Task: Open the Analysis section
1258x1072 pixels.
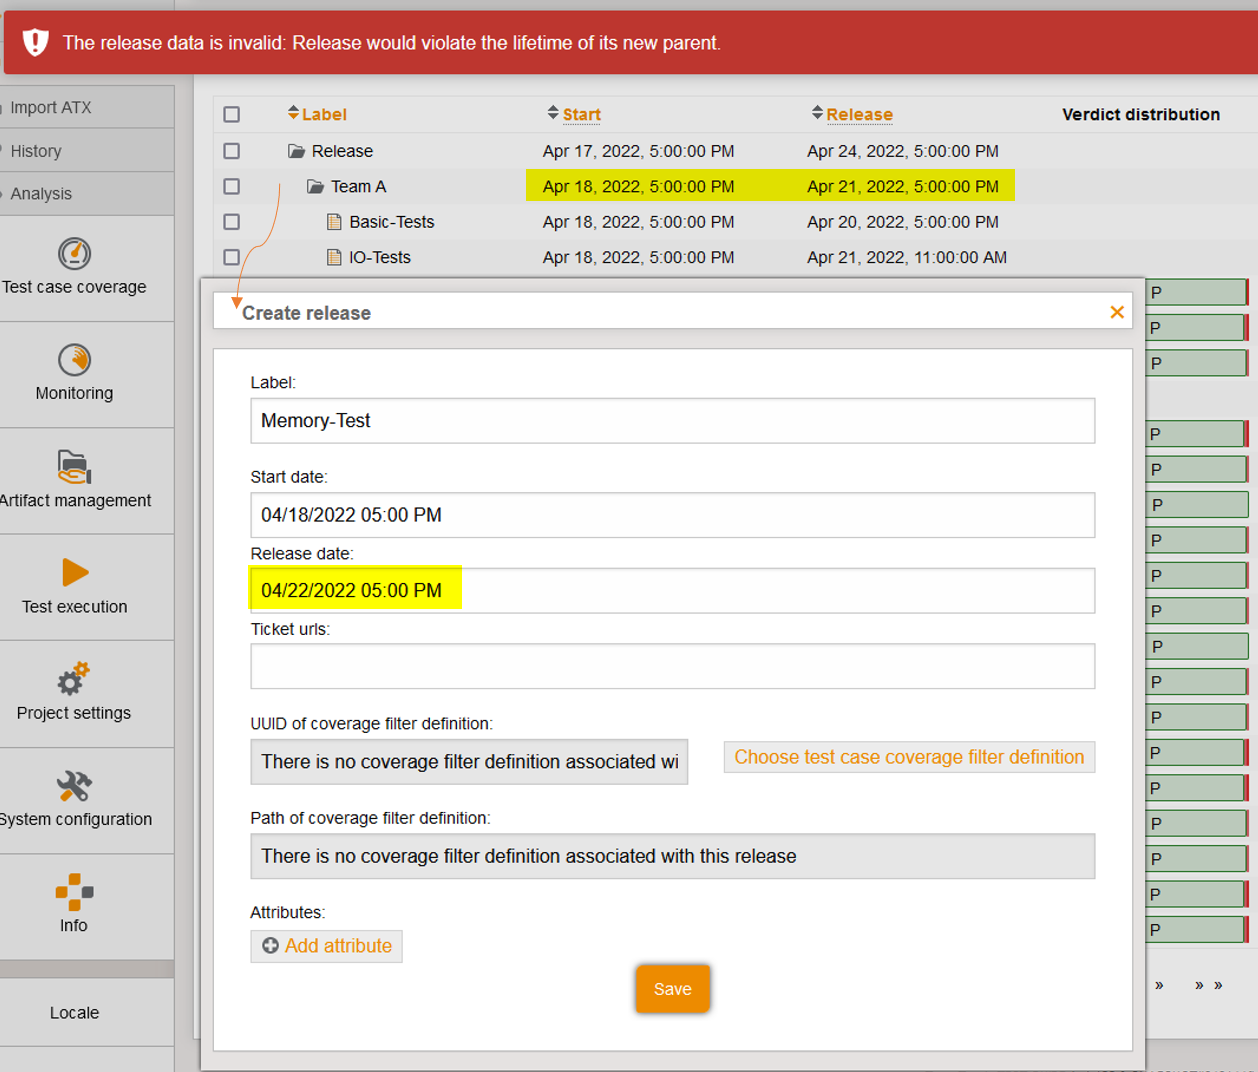Action: pos(42,194)
